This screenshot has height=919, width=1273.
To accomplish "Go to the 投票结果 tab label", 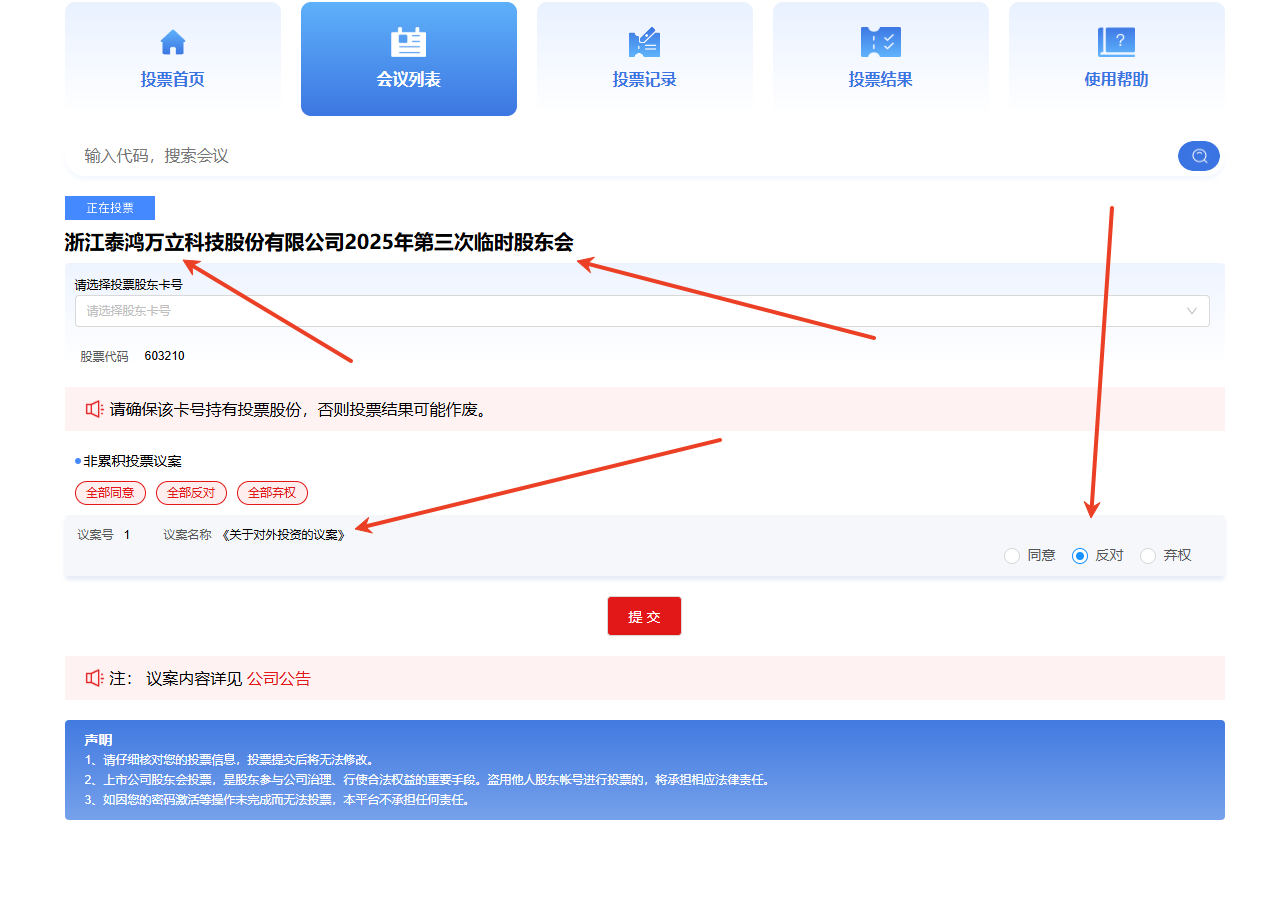I will [x=881, y=80].
